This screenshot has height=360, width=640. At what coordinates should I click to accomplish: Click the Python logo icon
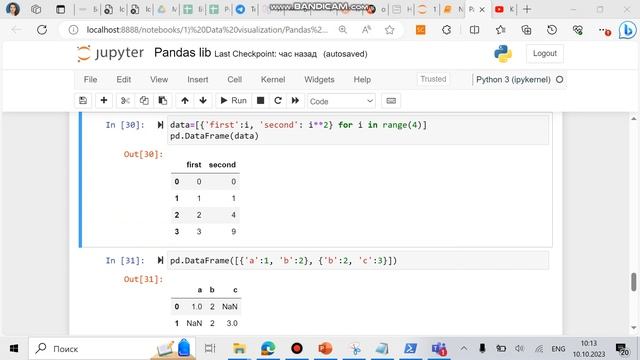pyautogui.click(x=502, y=53)
